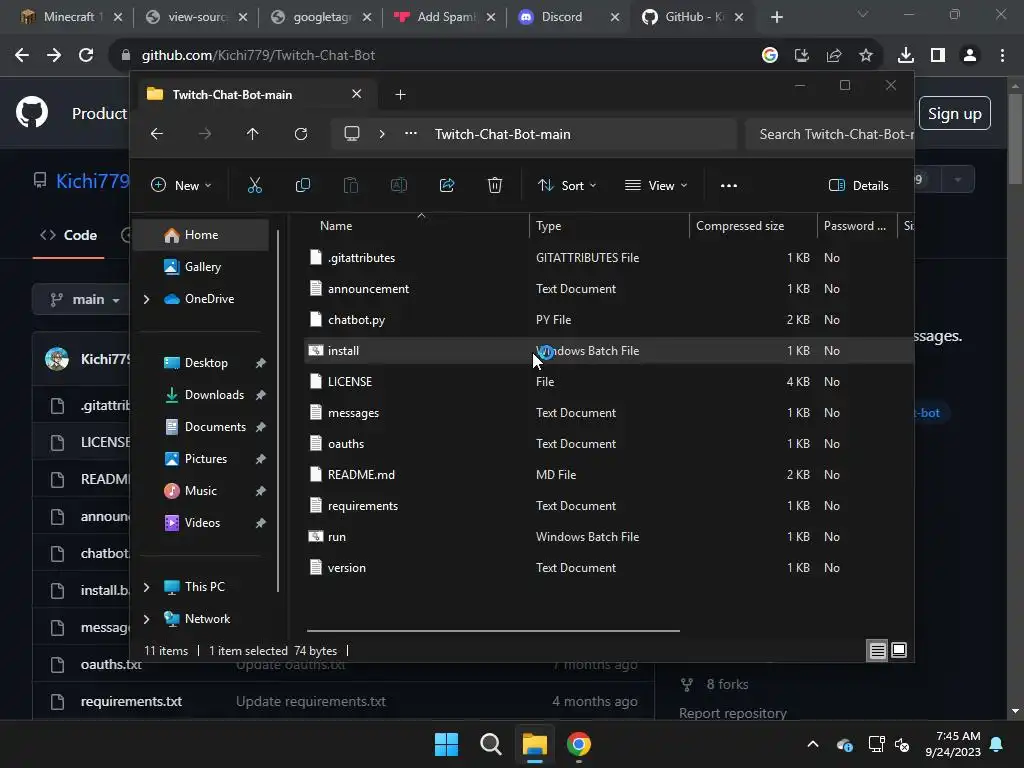Open the New dropdown

click(181, 185)
